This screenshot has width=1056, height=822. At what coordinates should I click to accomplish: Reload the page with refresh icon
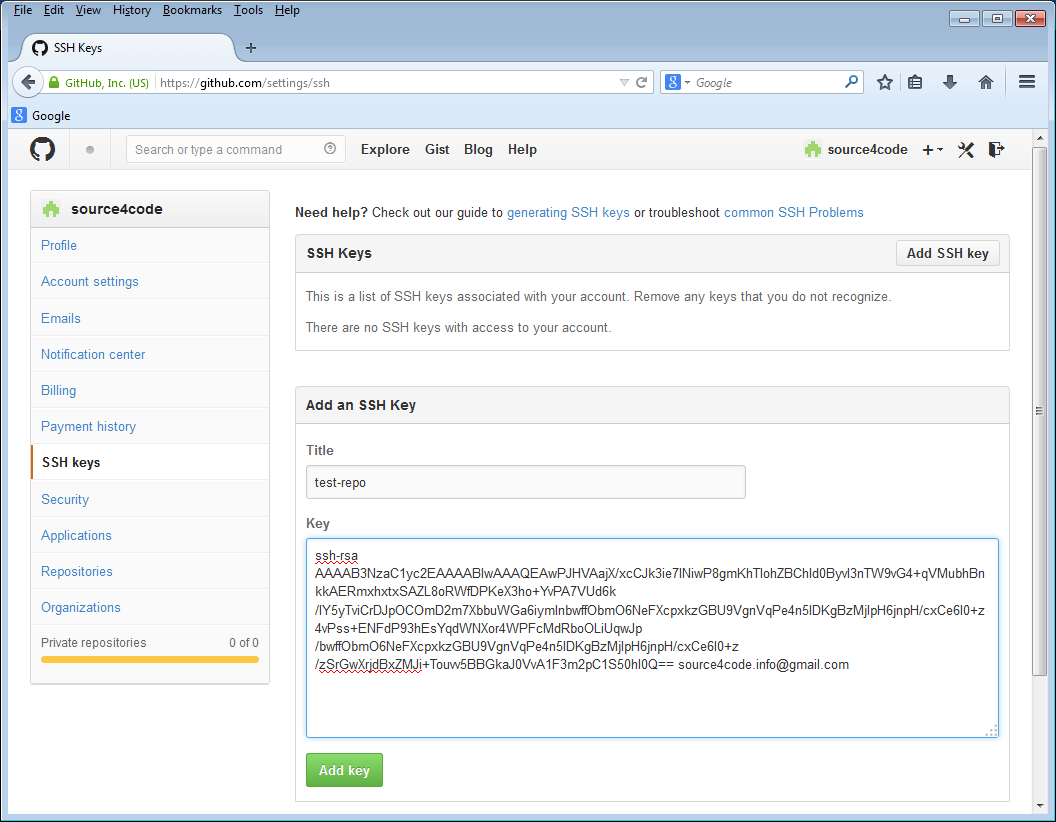pyautogui.click(x=642, y=82)
